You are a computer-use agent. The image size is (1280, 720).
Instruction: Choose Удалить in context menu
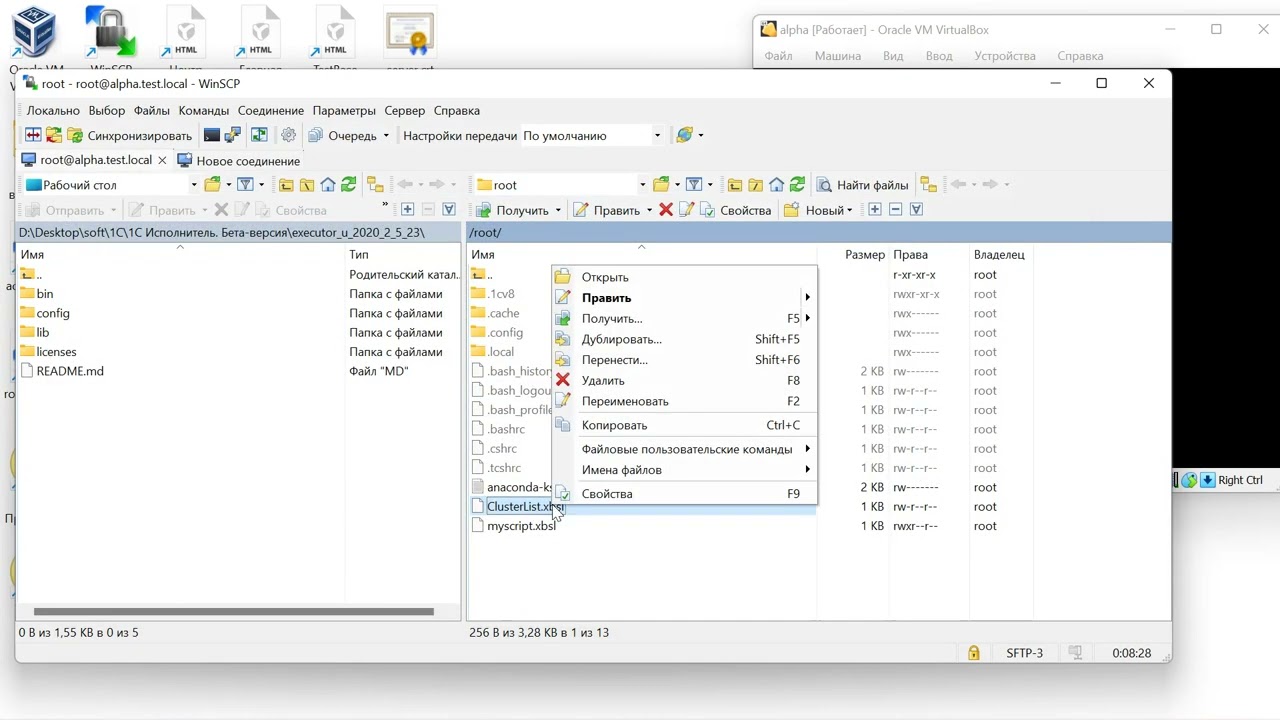coord(685,380)
